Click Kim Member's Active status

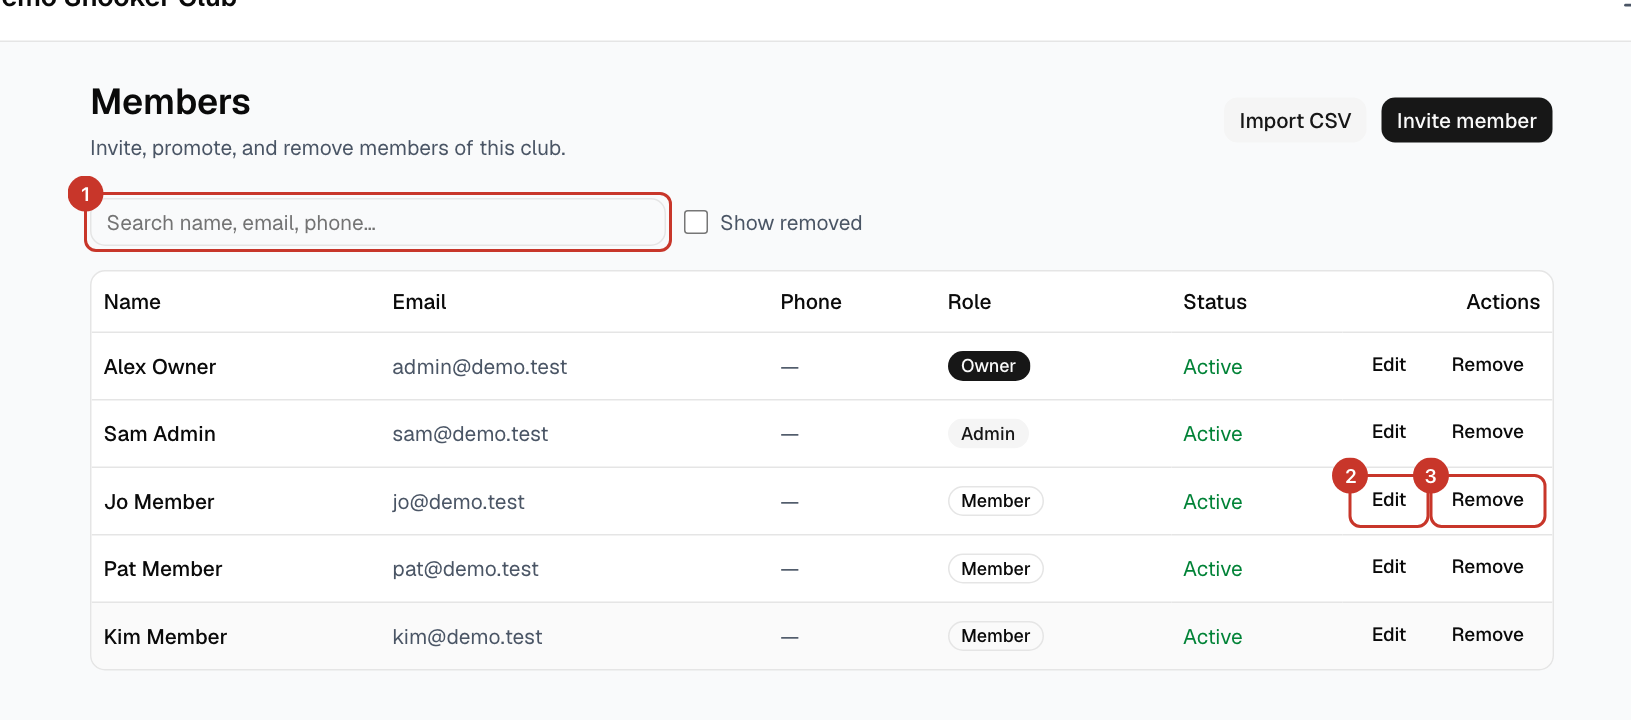tap(1212, 637)
